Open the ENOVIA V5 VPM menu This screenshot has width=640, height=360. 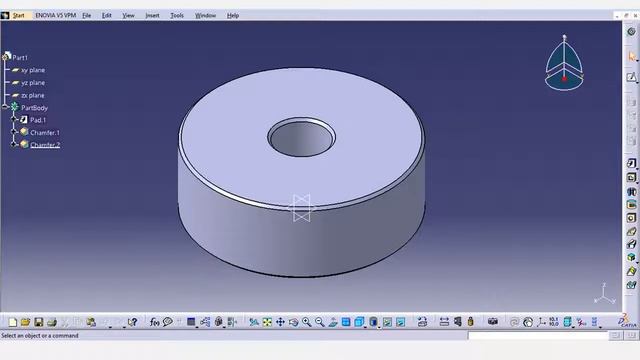click(56, 16)
